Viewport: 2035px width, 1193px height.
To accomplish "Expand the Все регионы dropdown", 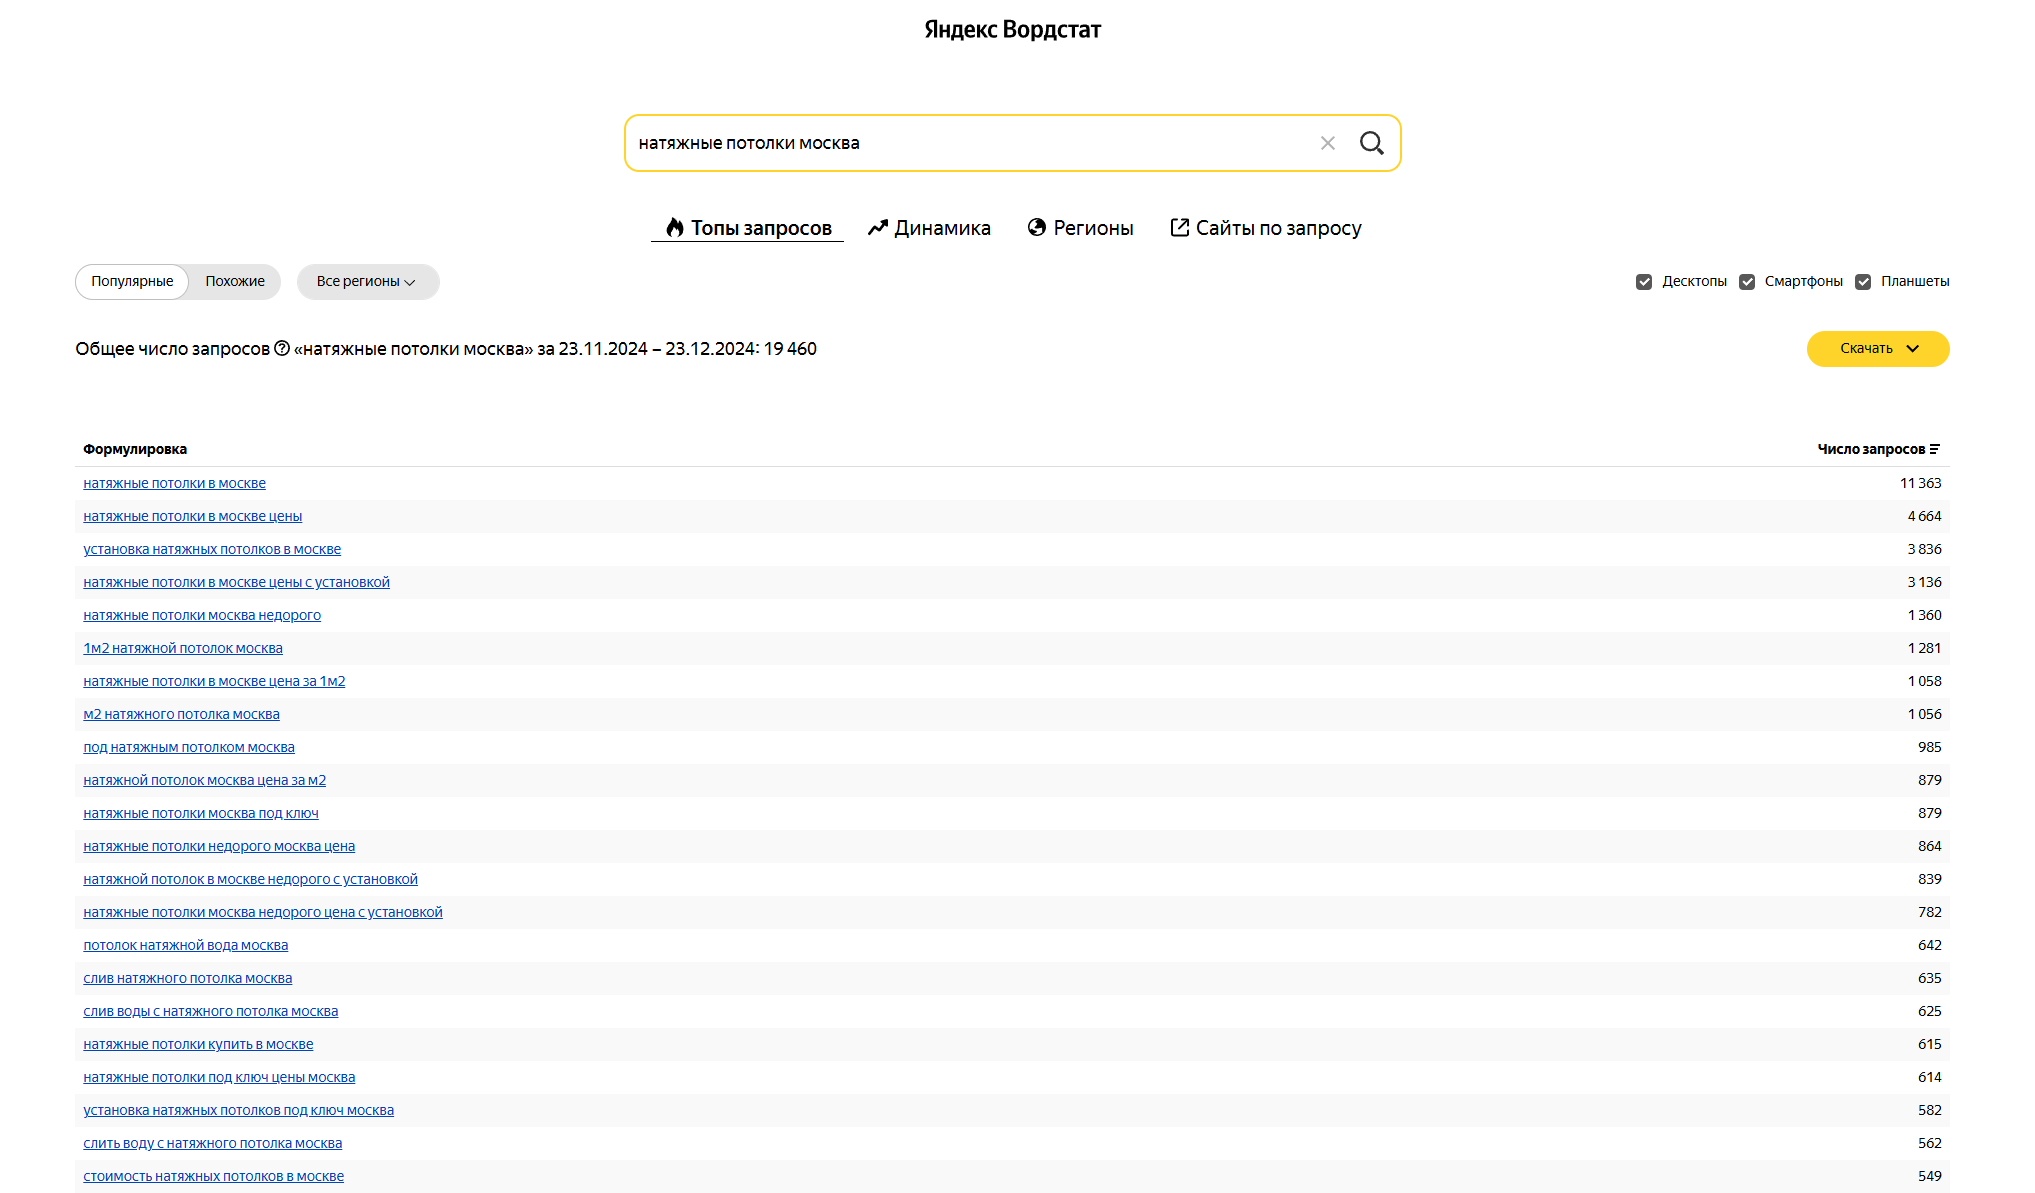I will pos(367,282).
